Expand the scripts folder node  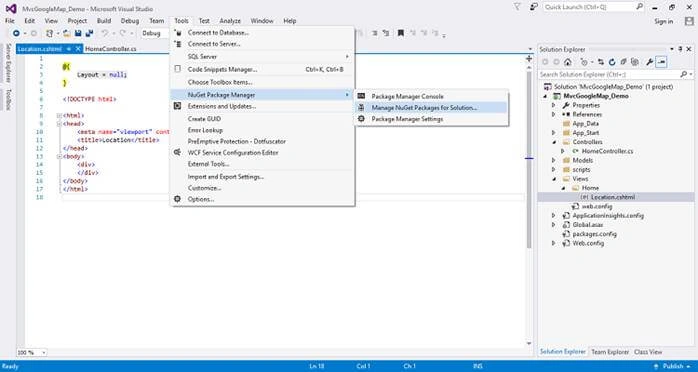(x=554, y=170)
